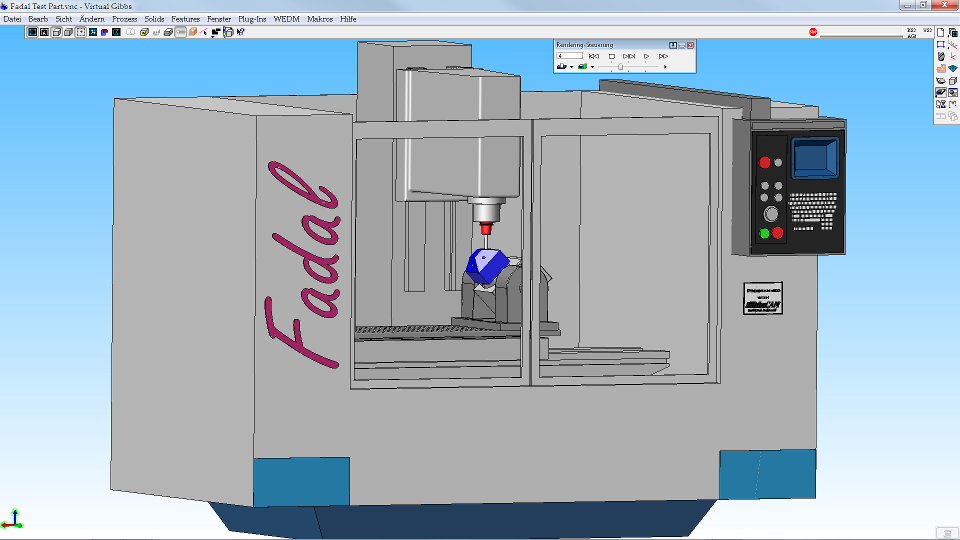Click the first blue-frame view toolbar icon
The width and height of the screenshot is (960, 540).
[x=32, y=32]
